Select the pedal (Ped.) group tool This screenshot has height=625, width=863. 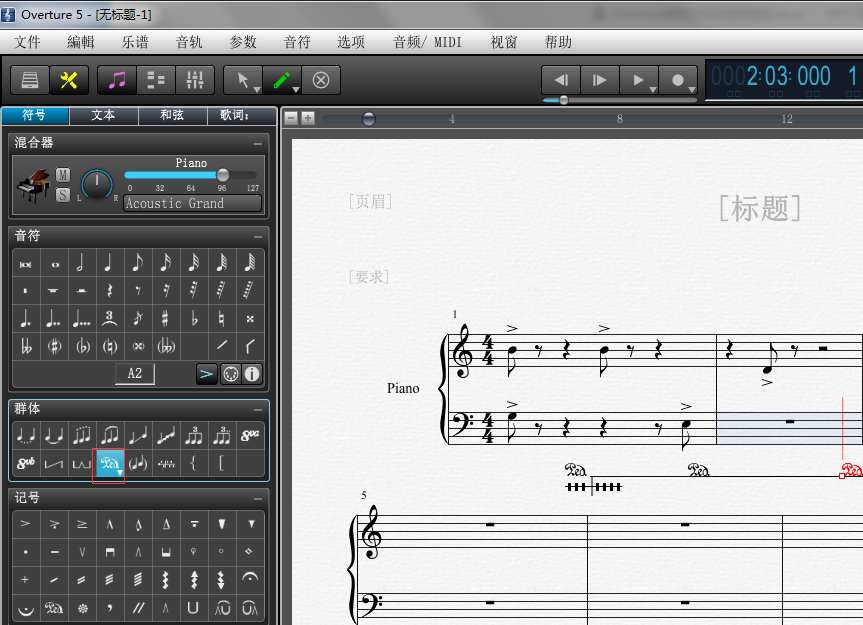click(108, 463)
